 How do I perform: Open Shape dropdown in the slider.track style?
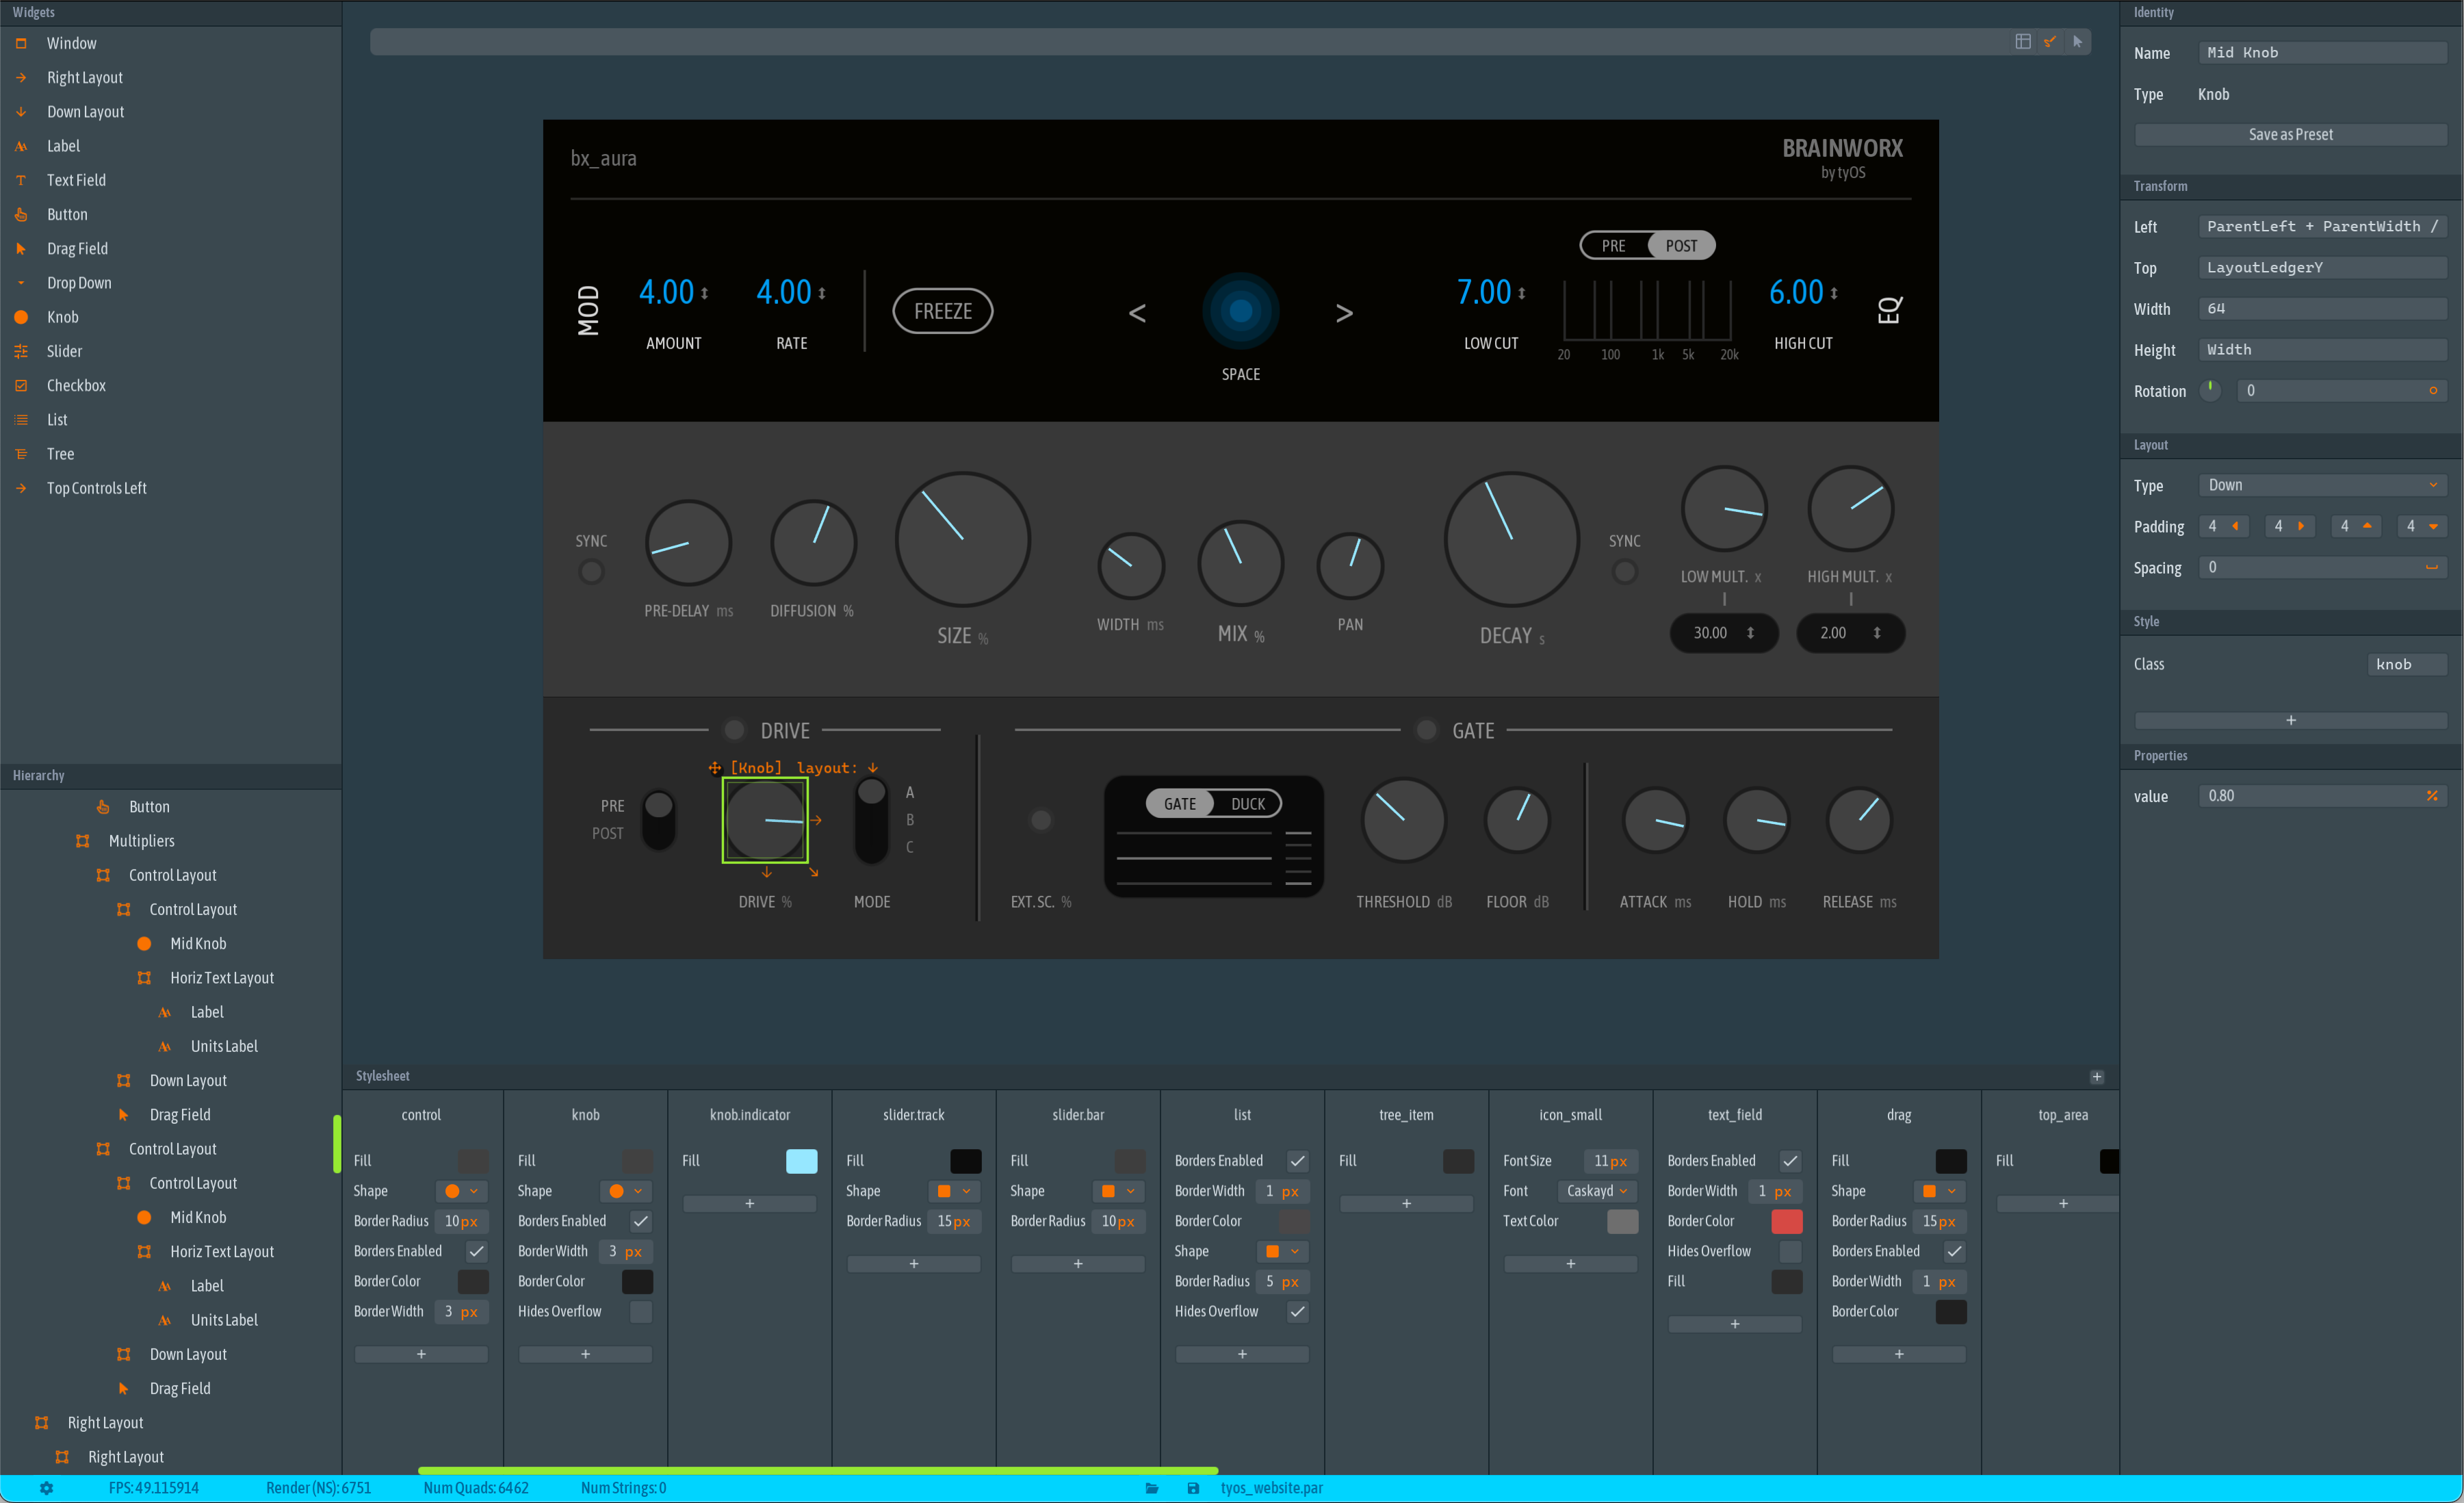click(x=954, y=1191)
